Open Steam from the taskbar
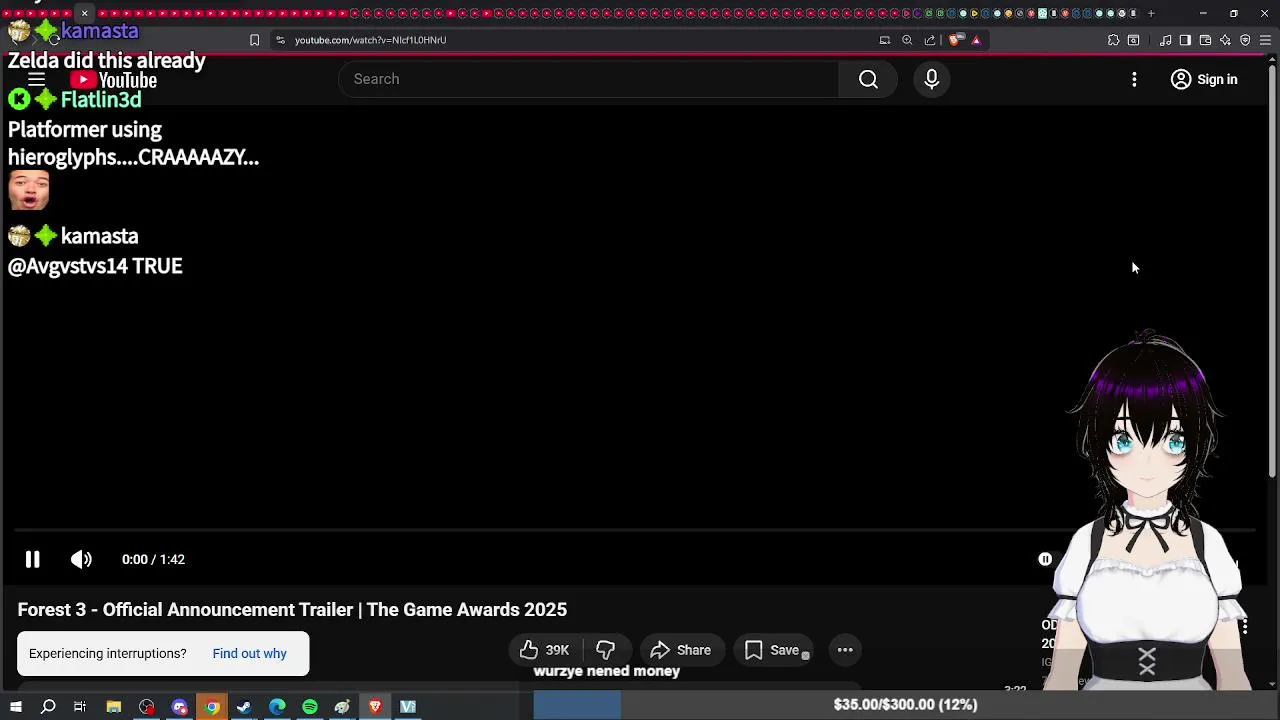This screenshot has height=720, width=1280. 244,706
